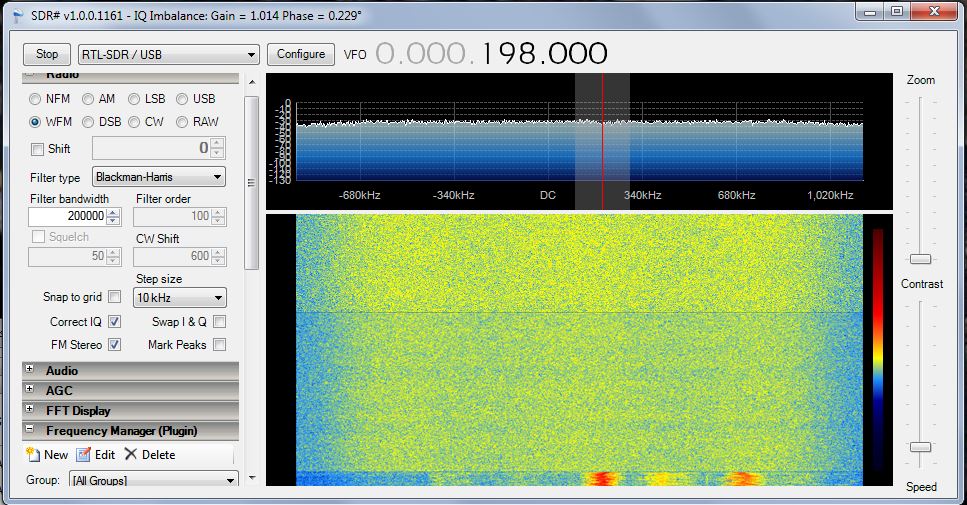Expand the Audio panel section

[x=29, y=371]
